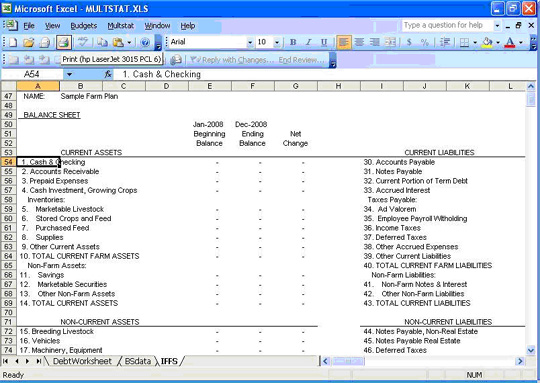Select the IFFS sheet tab
The width and height of the screenshot is (540, 383).
[x=169, y=361]
